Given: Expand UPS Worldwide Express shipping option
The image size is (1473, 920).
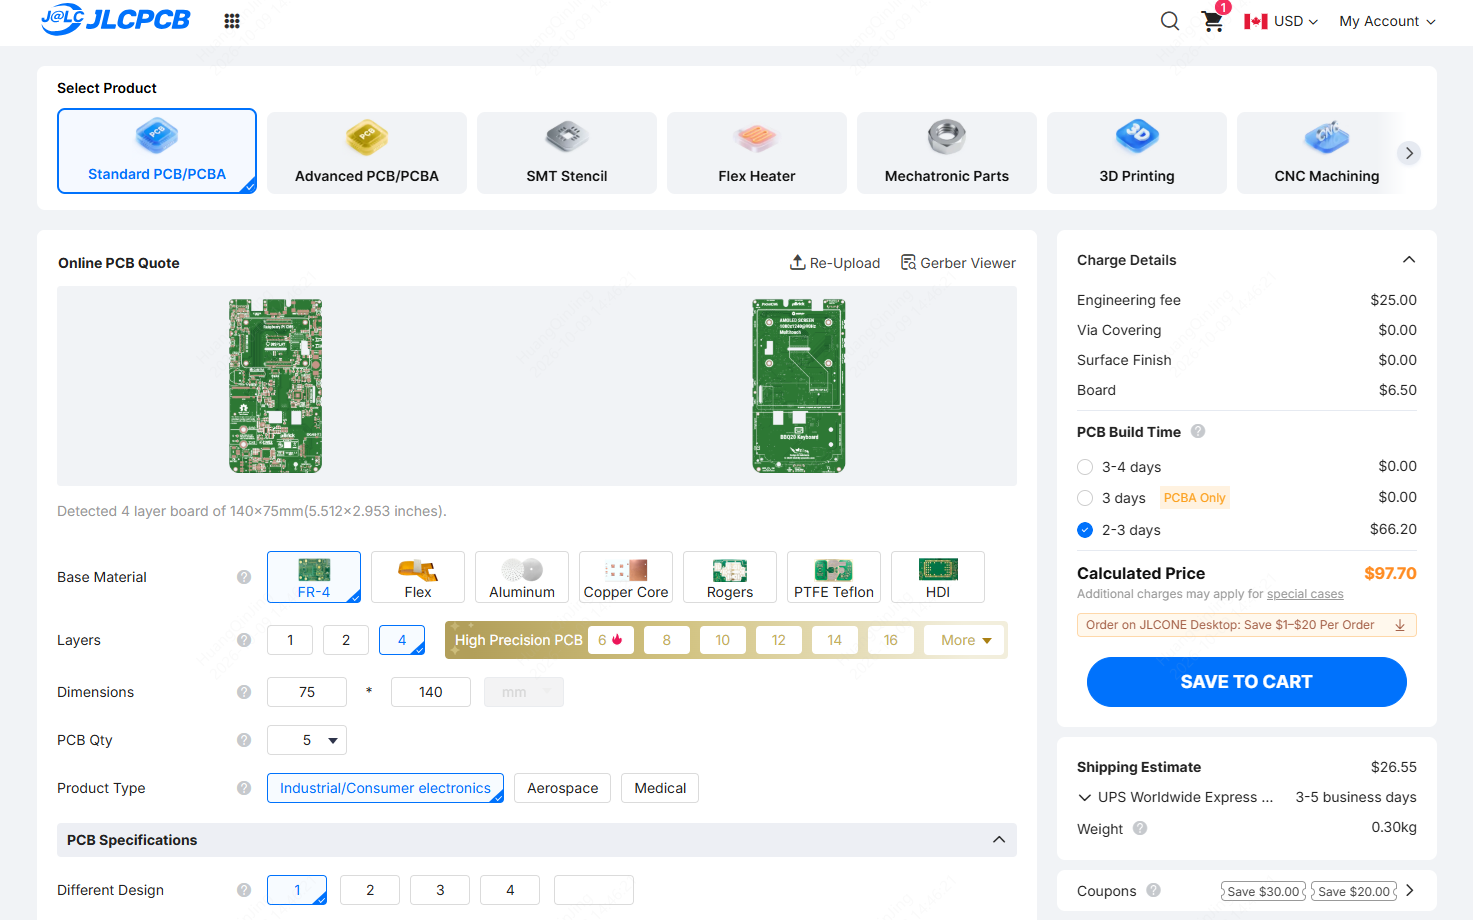Looking at the screenshot, I should click(x=1084, y=797).
